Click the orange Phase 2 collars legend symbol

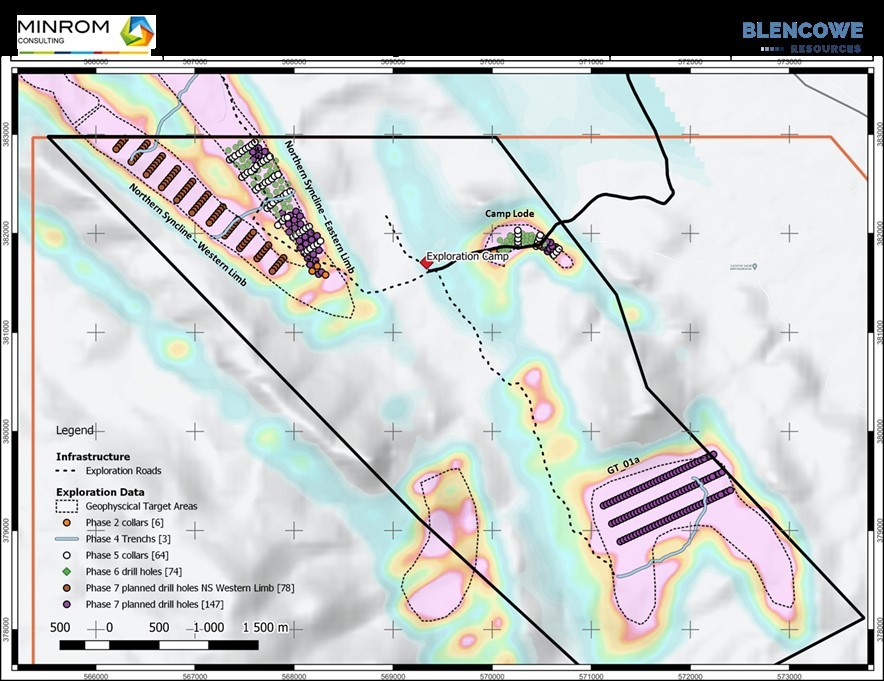click(x=66, y=521)
